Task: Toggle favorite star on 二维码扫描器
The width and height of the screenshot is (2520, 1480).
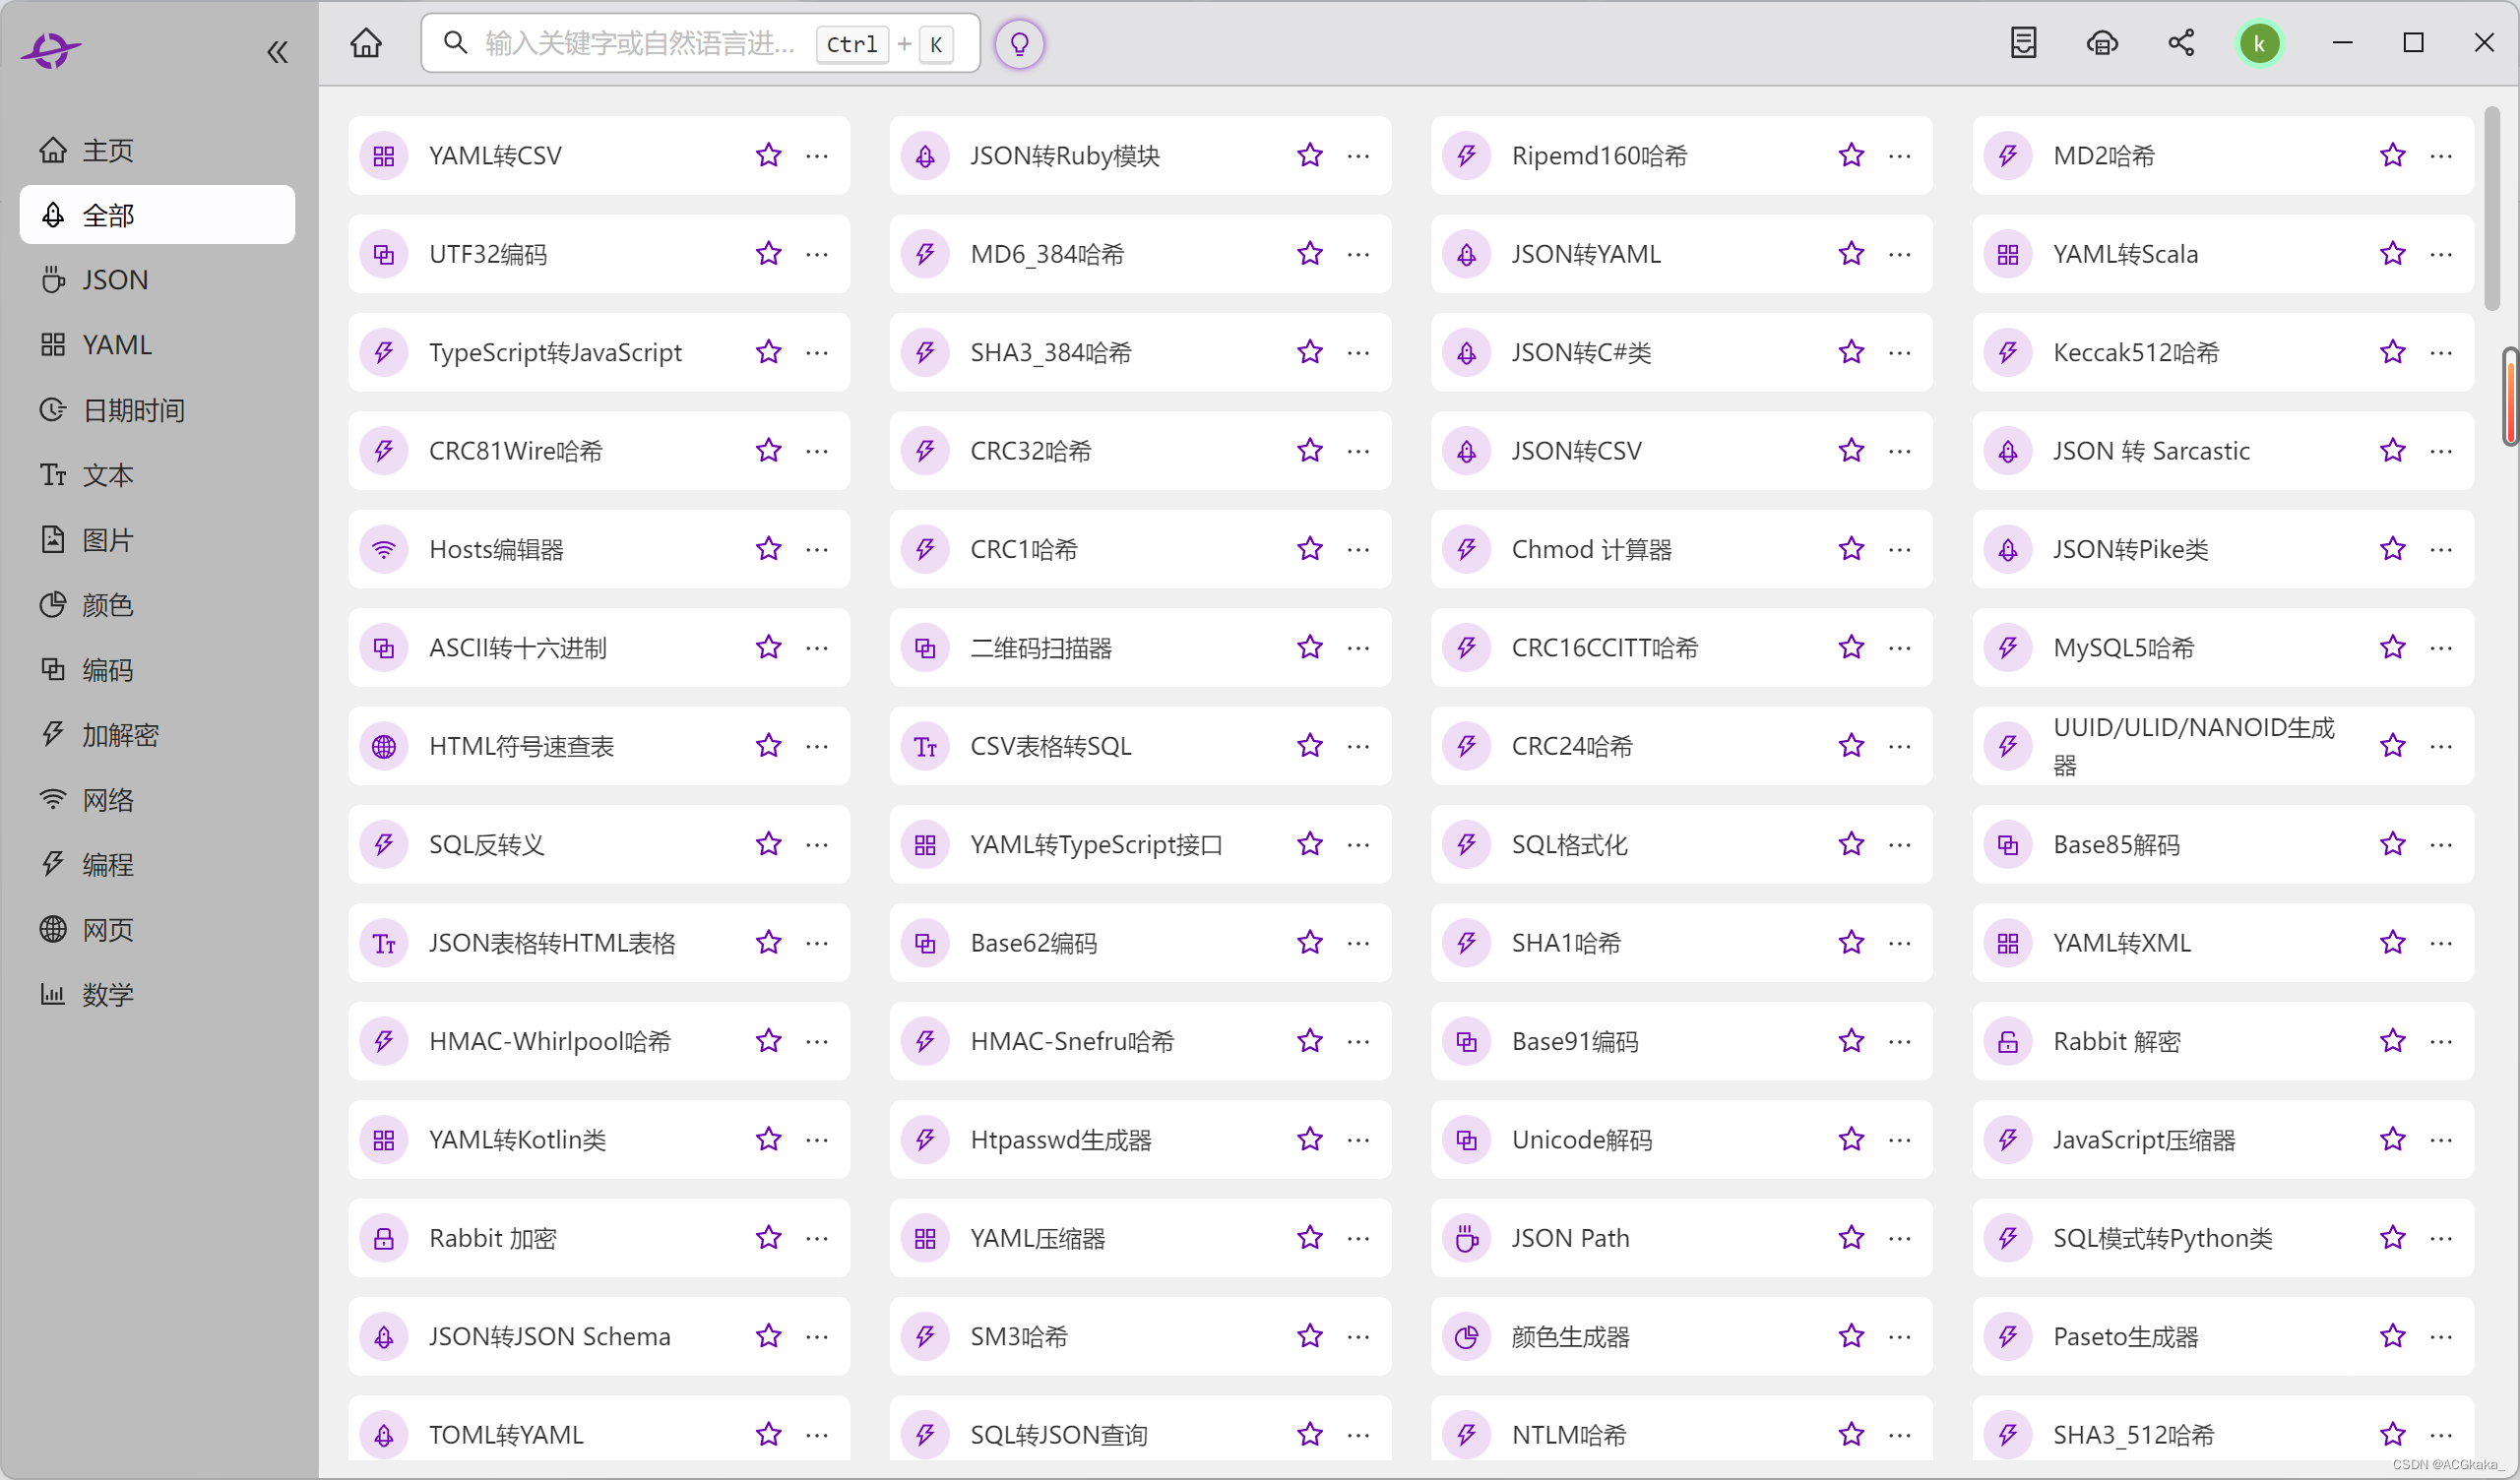Action: 1309,647
